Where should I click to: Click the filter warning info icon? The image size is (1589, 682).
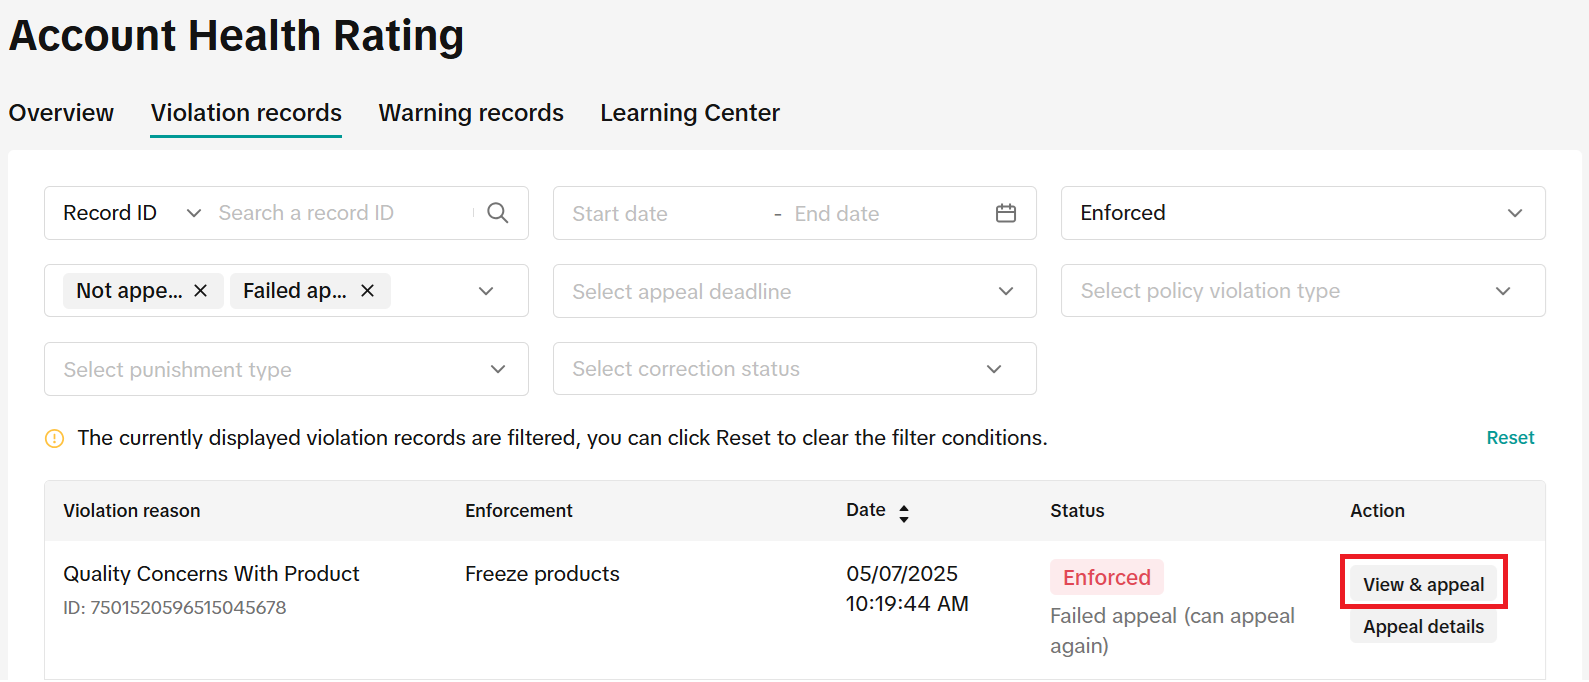(55, 439)
